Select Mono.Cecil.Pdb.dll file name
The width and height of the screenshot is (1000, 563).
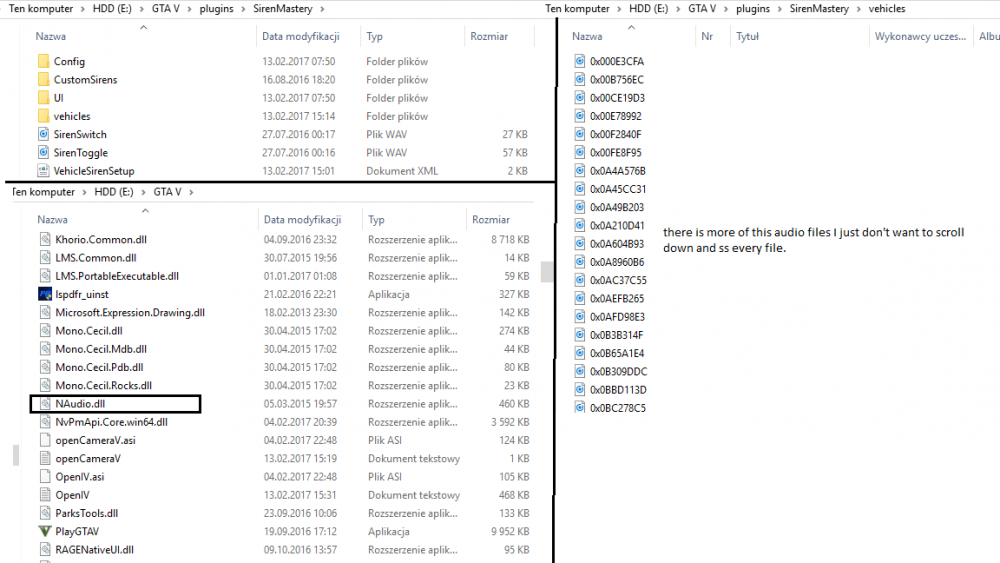tap(99, 367)
